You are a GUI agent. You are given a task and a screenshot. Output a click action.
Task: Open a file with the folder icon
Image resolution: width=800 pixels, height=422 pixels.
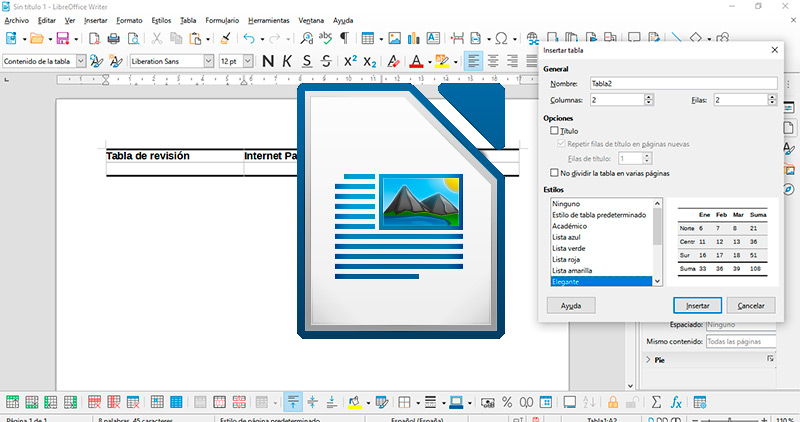click(37, 38)
